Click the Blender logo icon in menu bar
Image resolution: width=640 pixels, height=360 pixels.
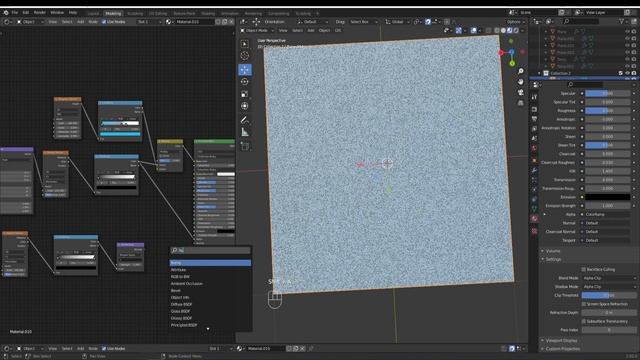point(6,13)
